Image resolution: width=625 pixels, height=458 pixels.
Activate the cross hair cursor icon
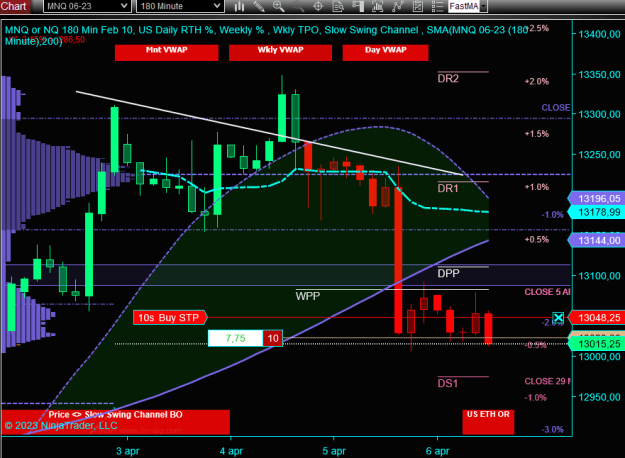point(318,6)
